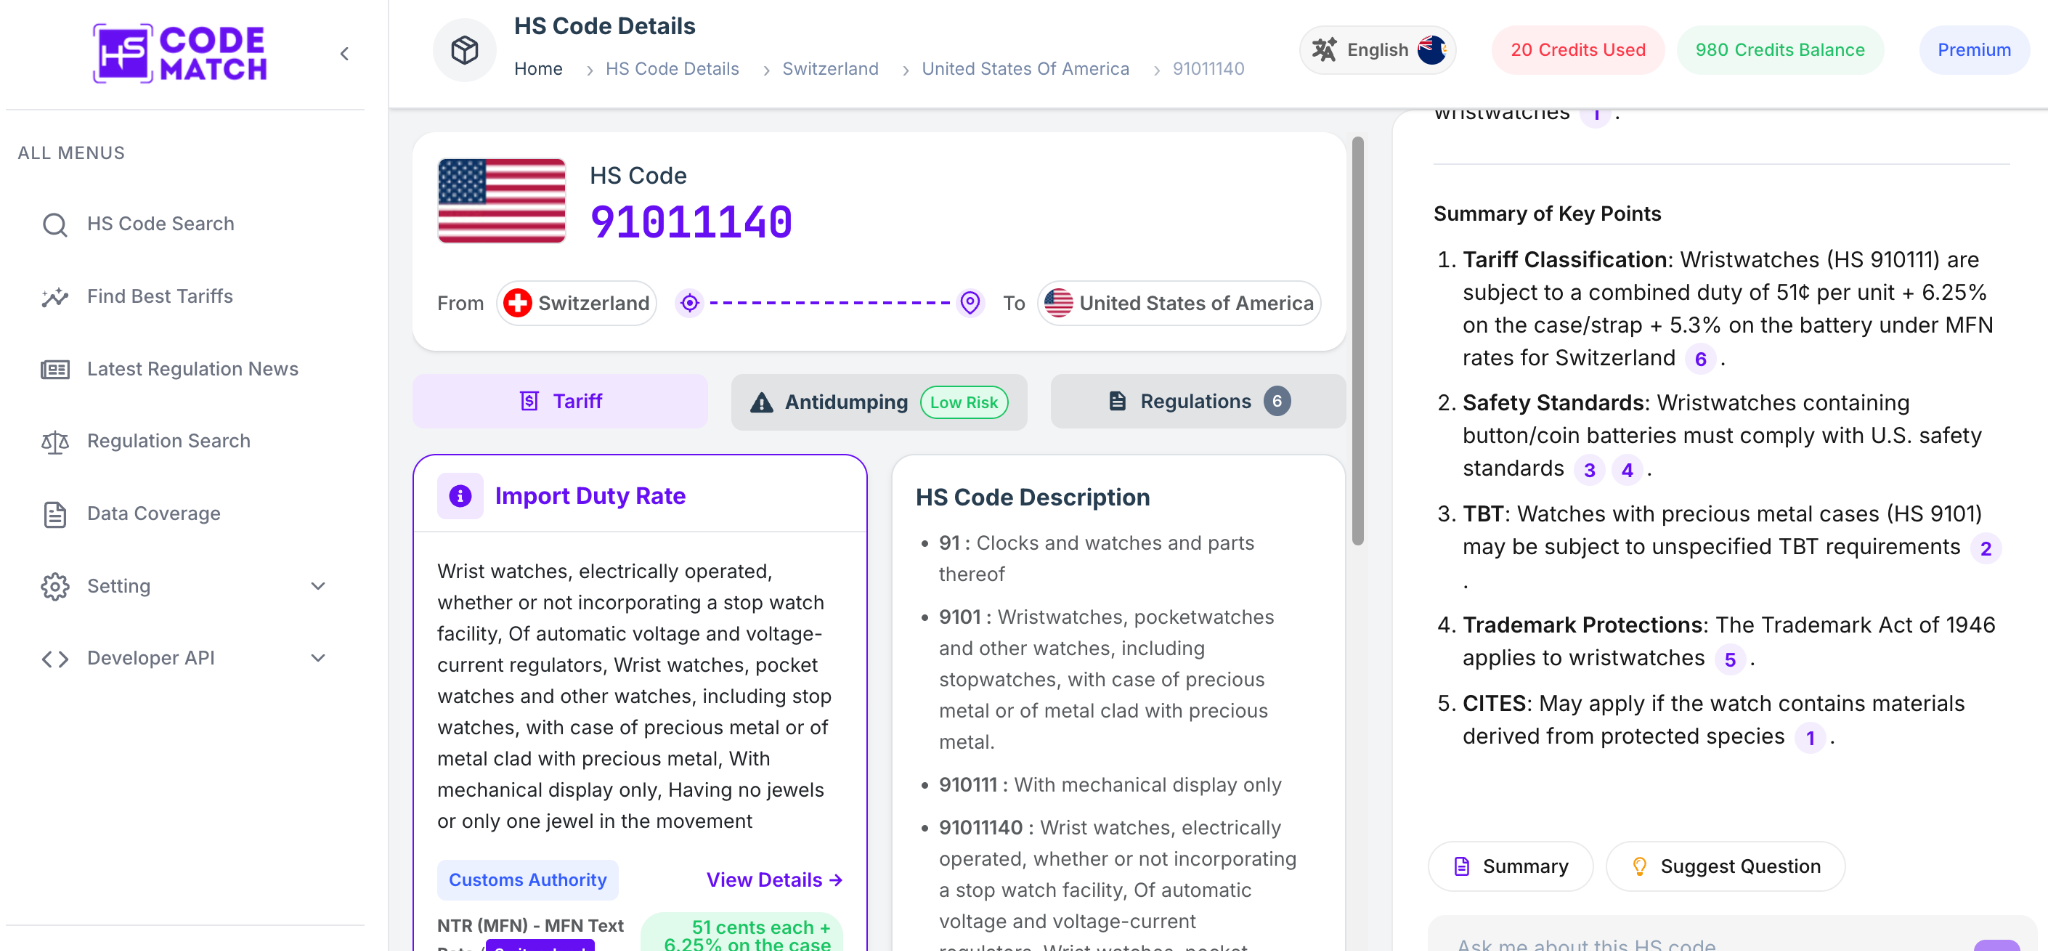Click the Summary button
The image size is (2048, 951).
pyautogui.click(x=1511, y=866)
